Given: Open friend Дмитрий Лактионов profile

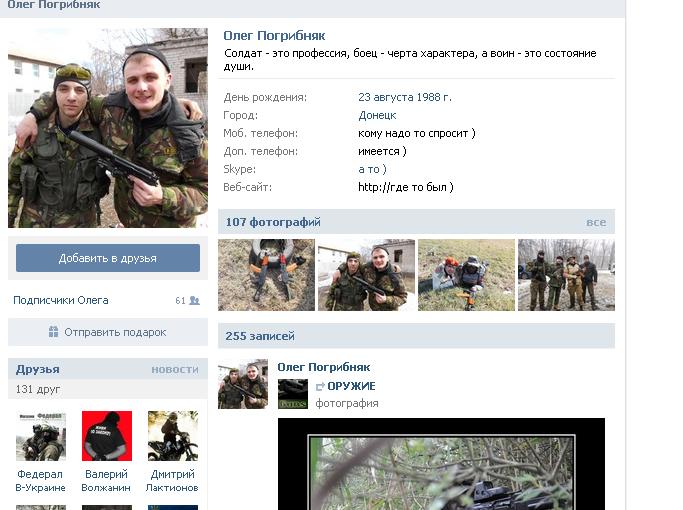Looking at the screenshot, I should coord(172,480).
